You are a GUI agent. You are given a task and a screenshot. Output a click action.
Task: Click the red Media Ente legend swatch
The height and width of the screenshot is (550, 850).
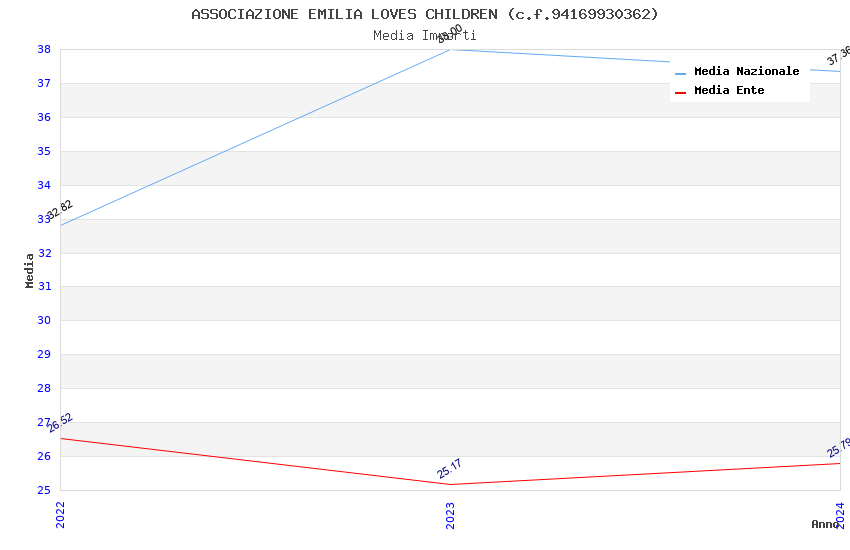pyautogui.click(x=680, y=93)
